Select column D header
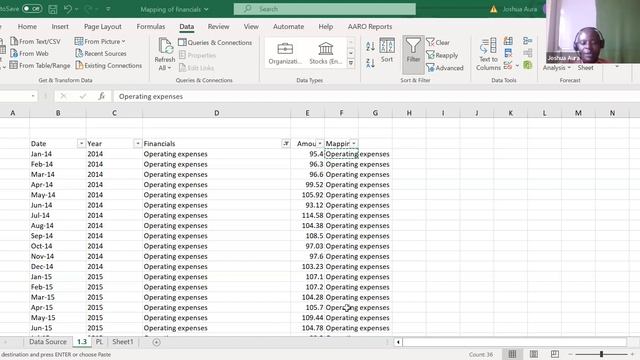The image size is (640, 360). (216, 113)
